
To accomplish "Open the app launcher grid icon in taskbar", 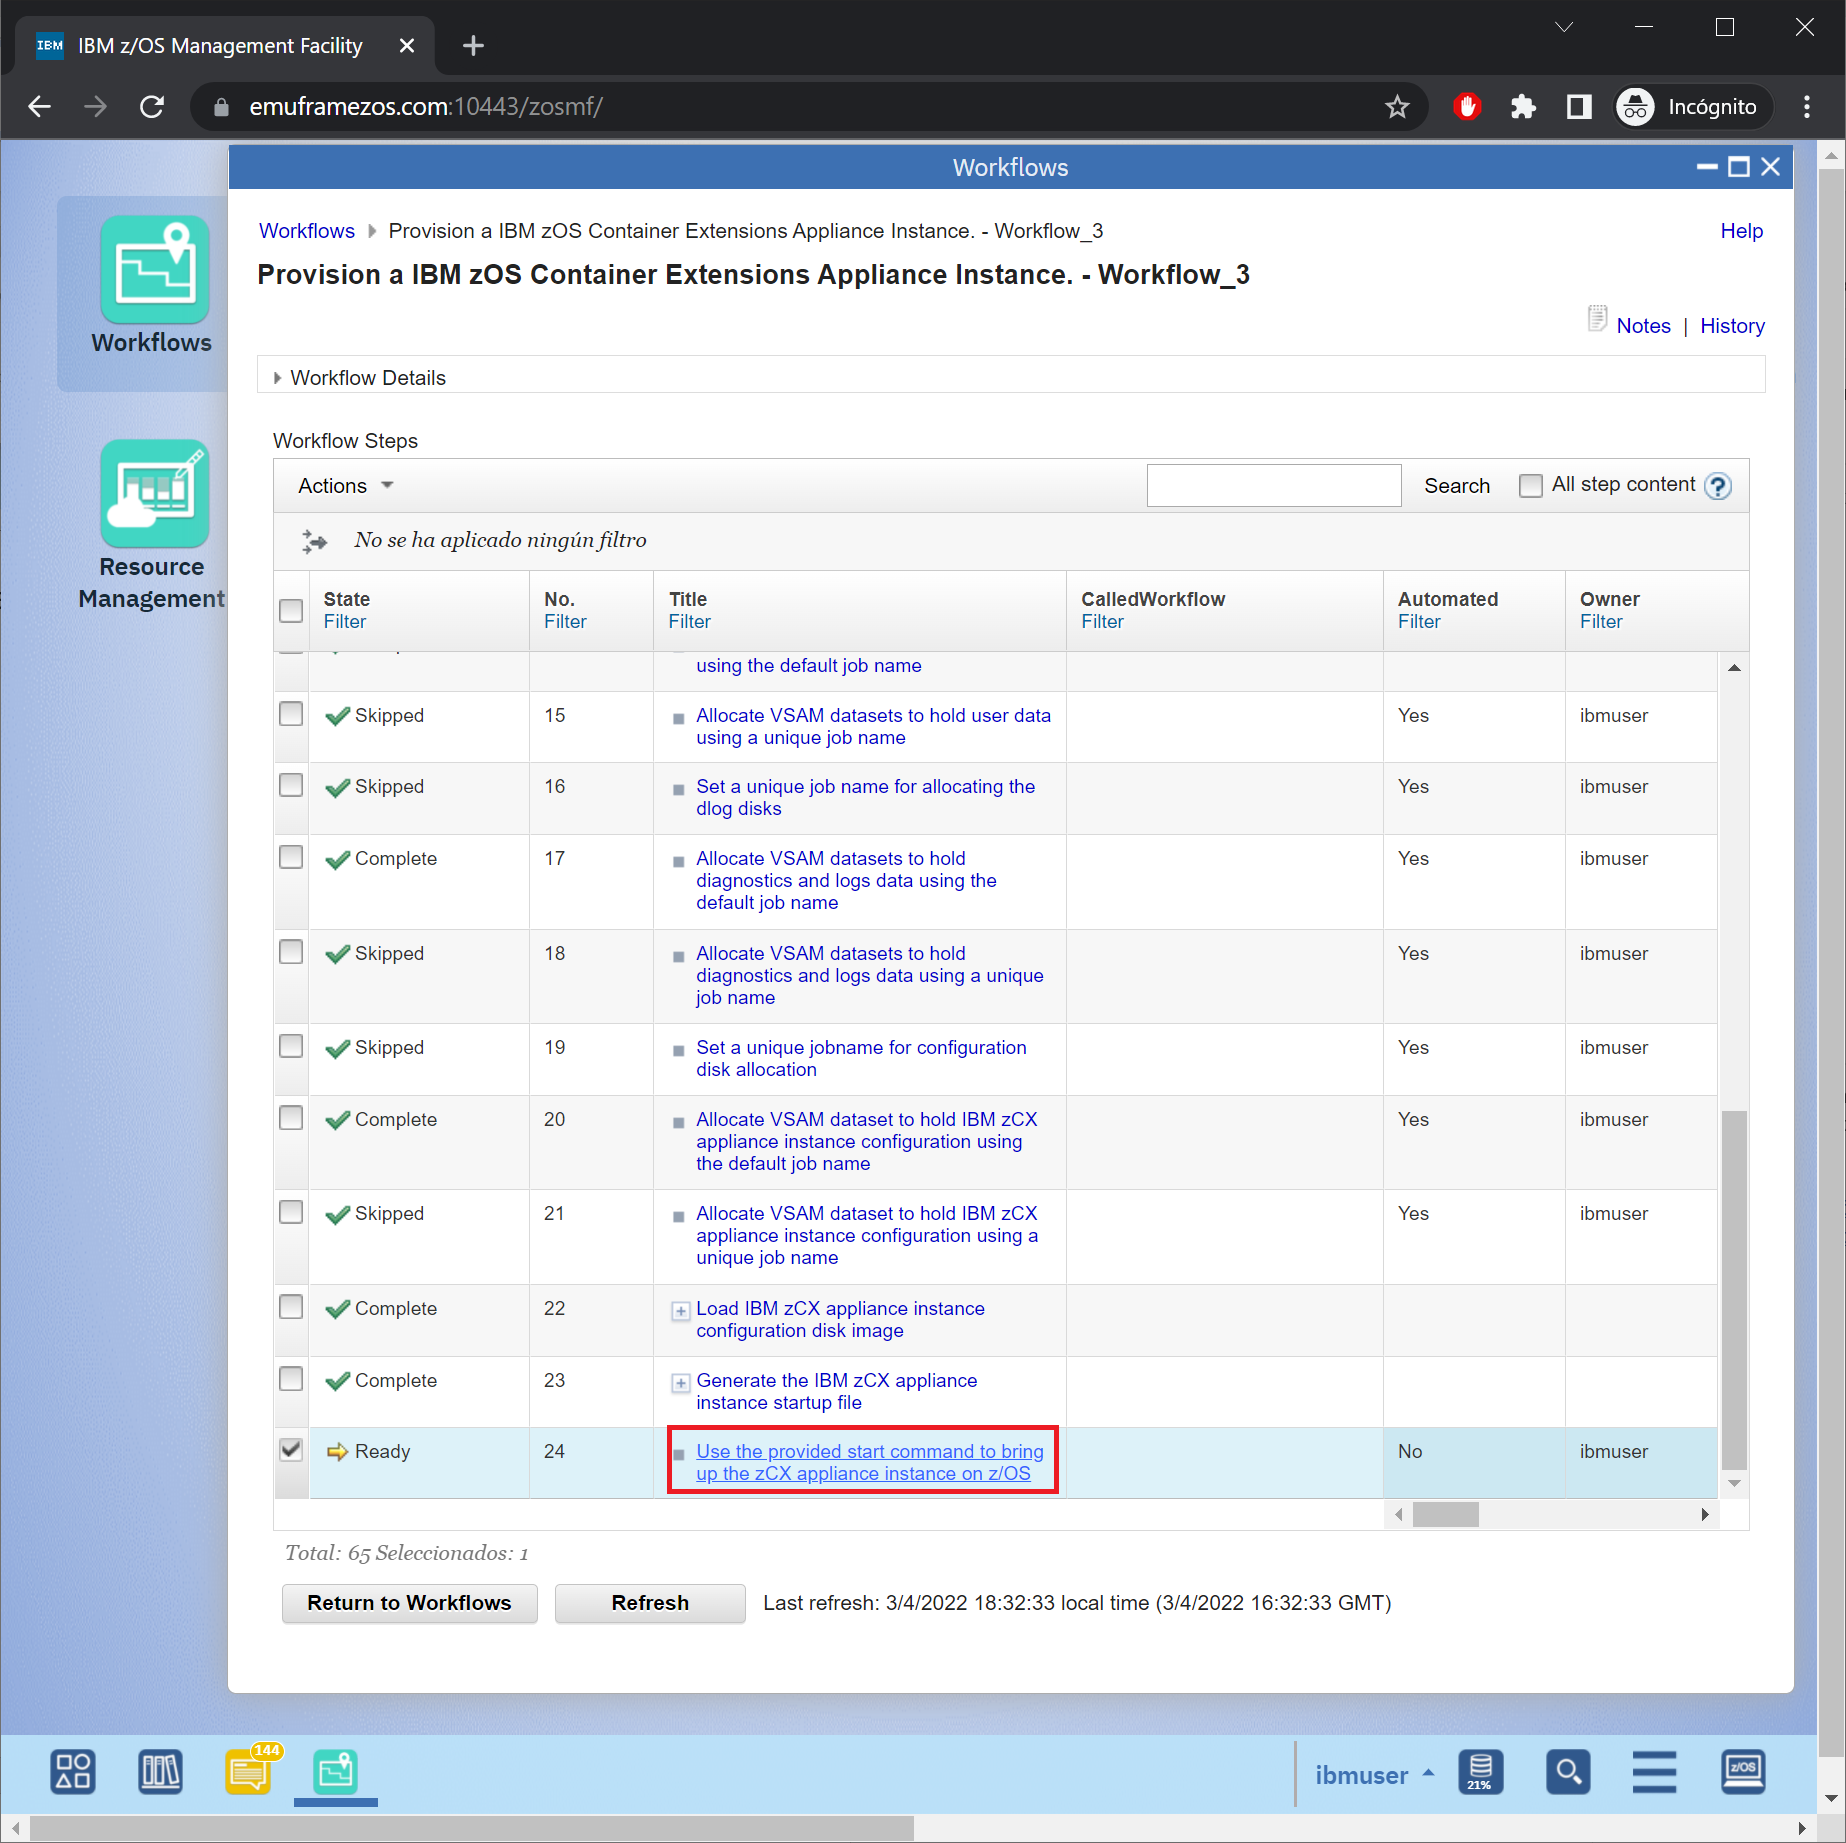I will [73, 1772].
